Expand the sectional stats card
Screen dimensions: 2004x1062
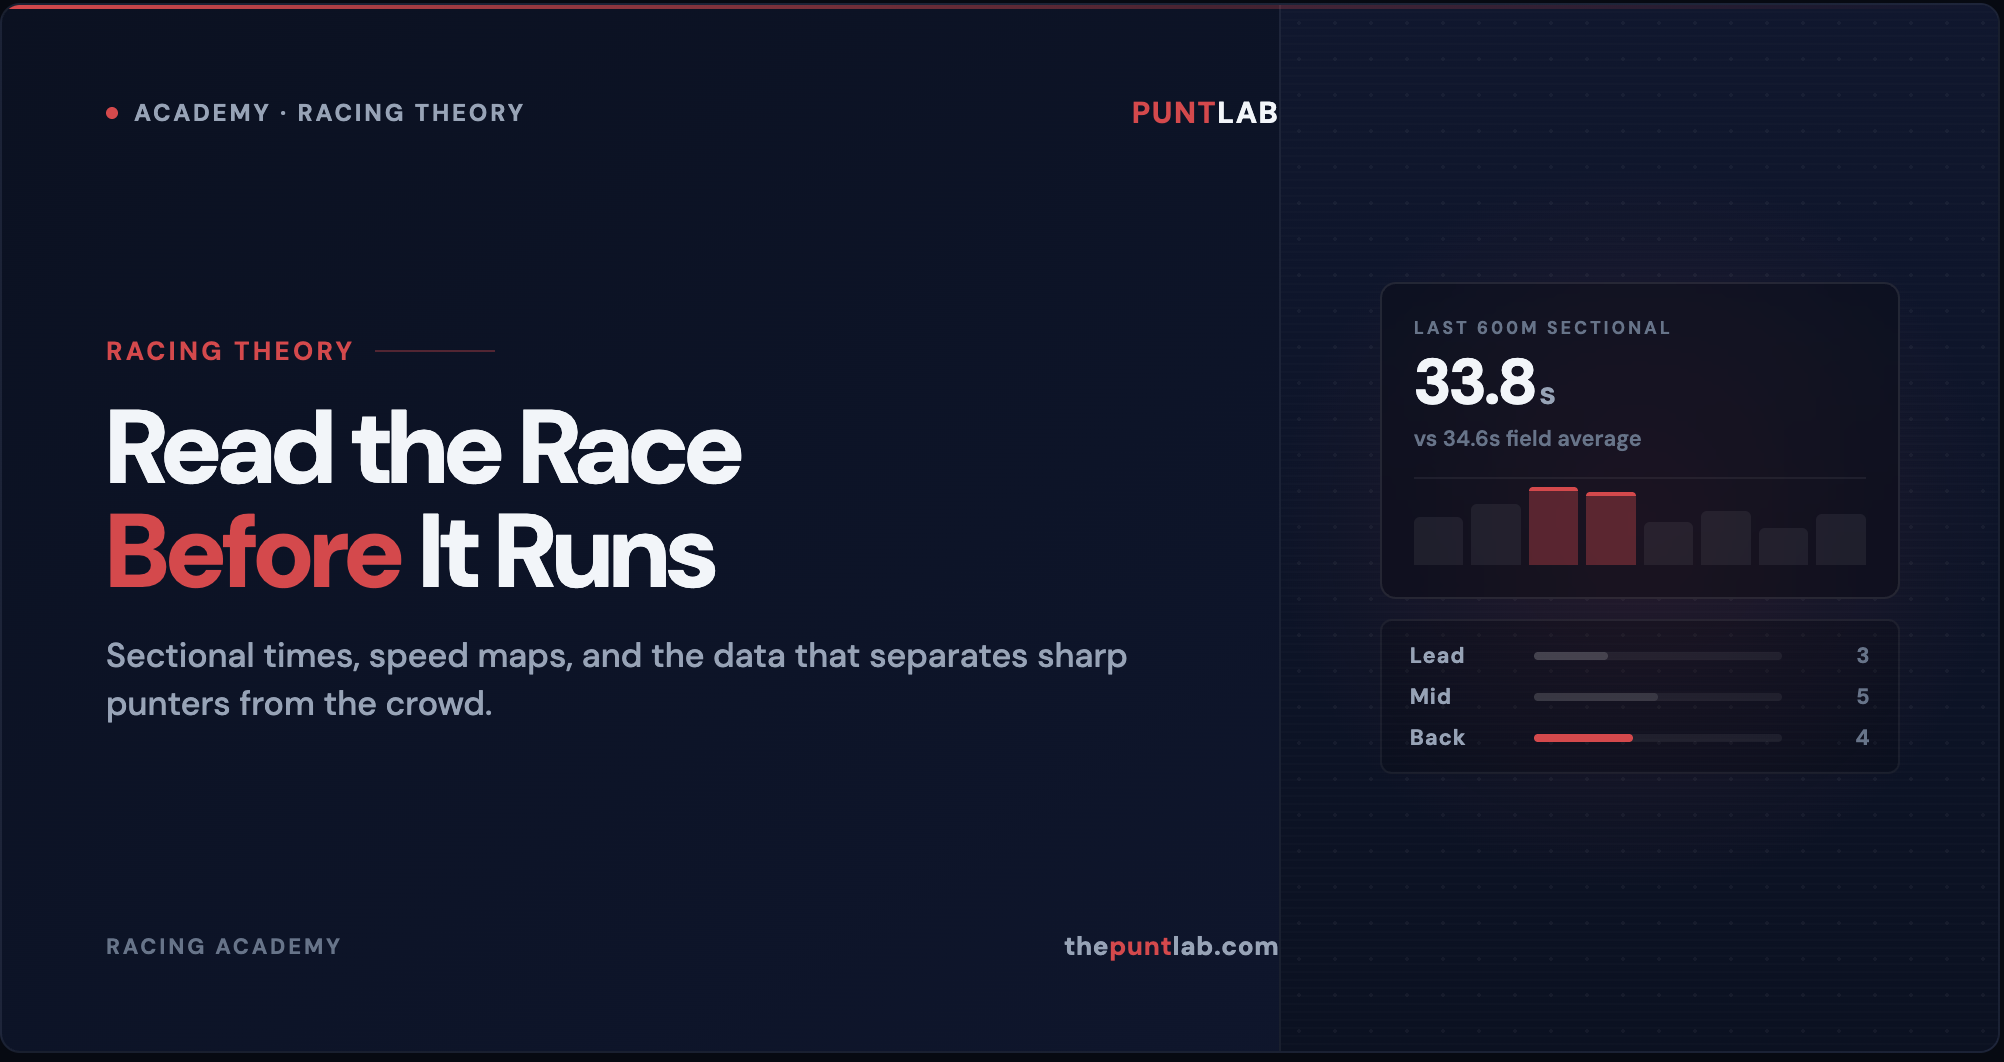click(x=1639, y=440)
